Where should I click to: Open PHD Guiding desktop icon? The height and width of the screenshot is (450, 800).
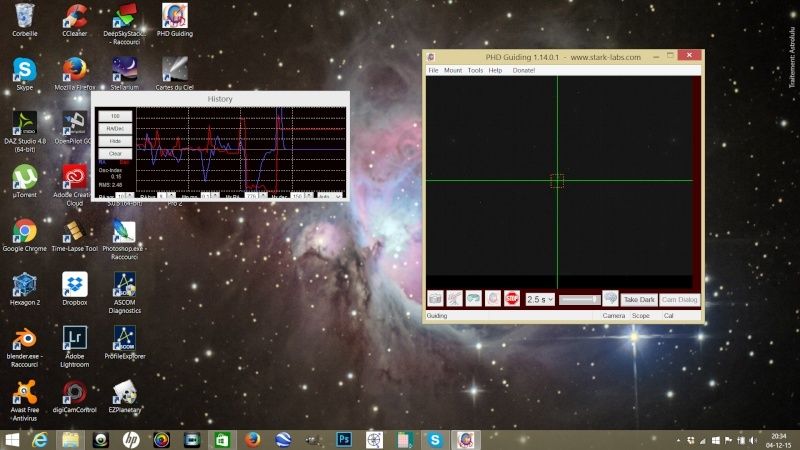click(x=174, y=20)
